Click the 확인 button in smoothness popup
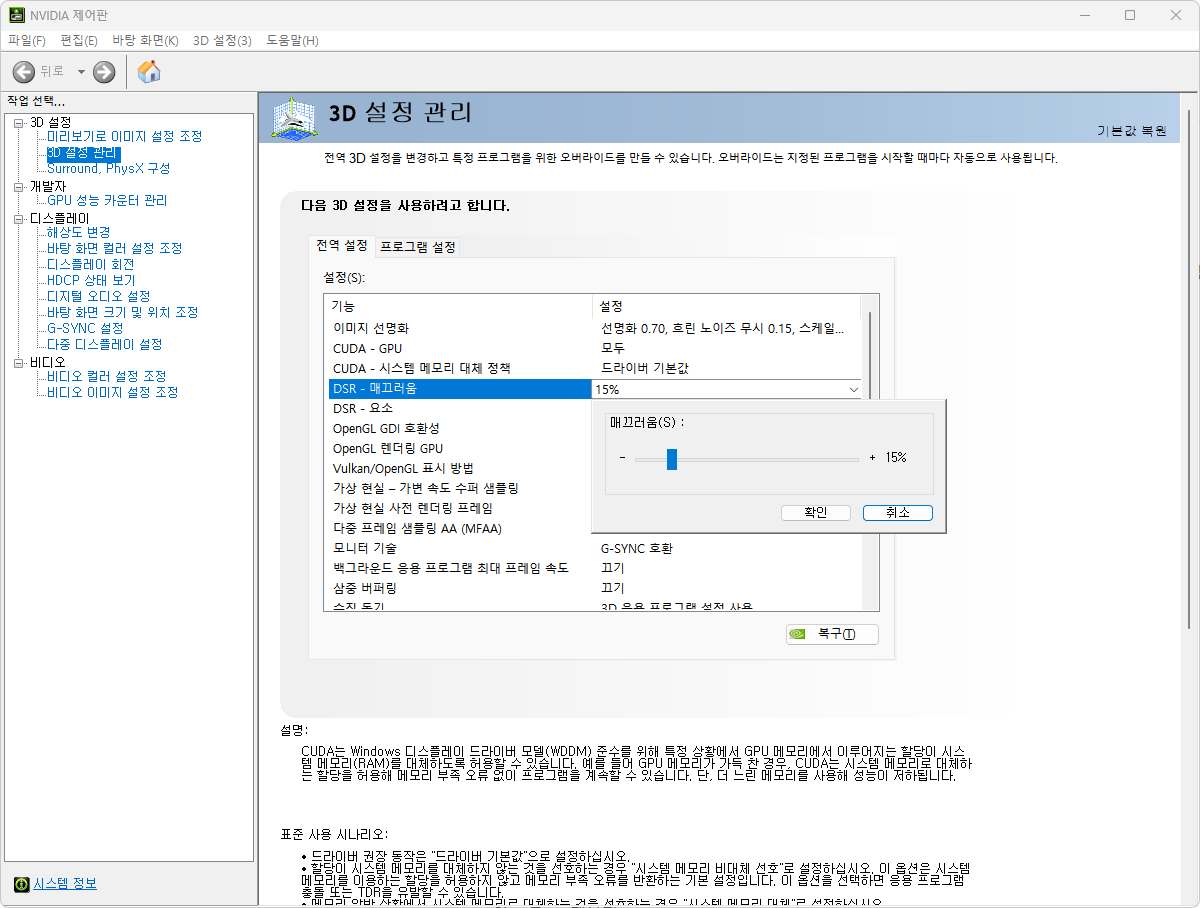1200x908 pixels. pos(815,512)
